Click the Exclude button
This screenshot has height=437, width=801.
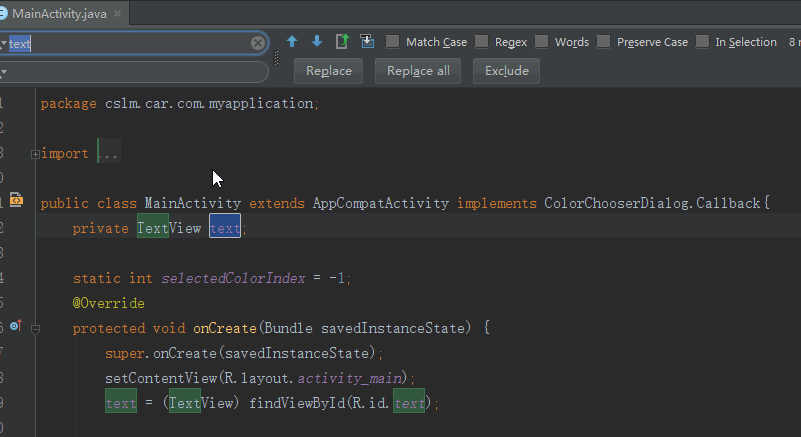pyautogui.click(x=506, y=71)
